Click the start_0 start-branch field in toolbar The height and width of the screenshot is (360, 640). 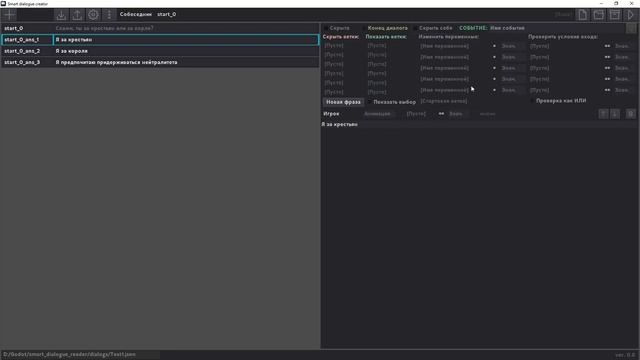coord(167,14)
